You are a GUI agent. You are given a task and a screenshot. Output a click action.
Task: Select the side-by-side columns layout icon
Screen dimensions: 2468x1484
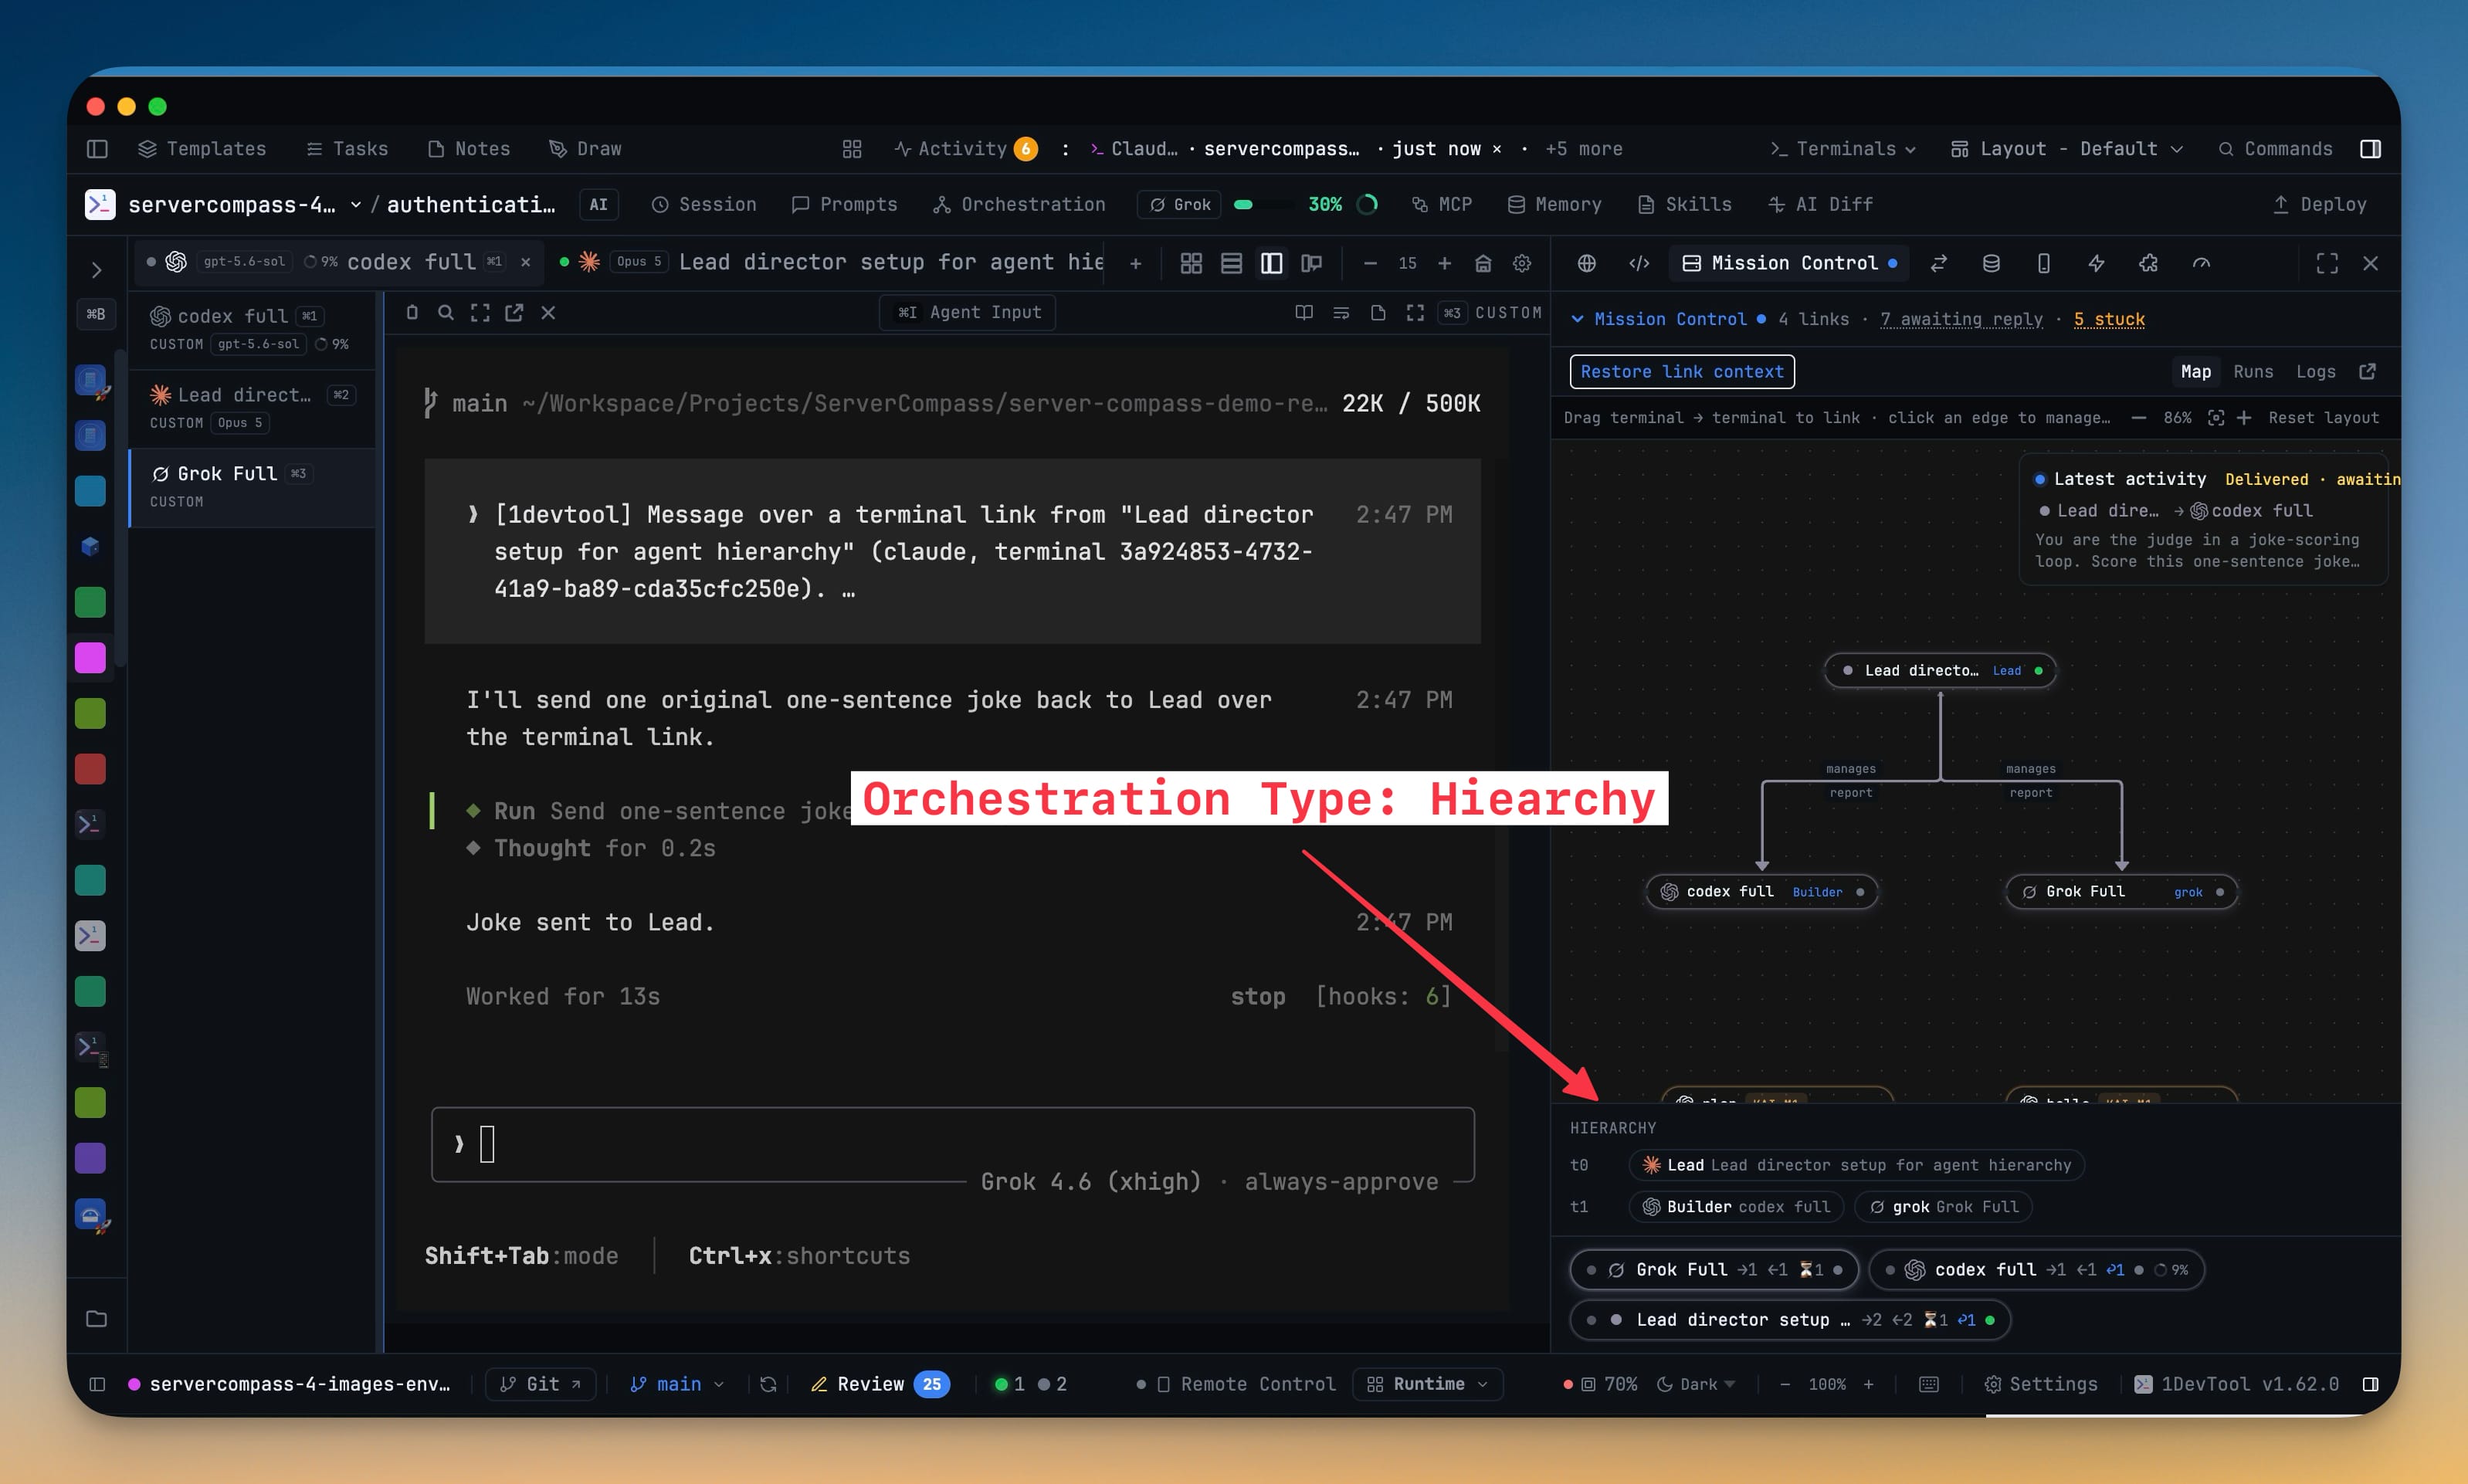(1271, 263)
